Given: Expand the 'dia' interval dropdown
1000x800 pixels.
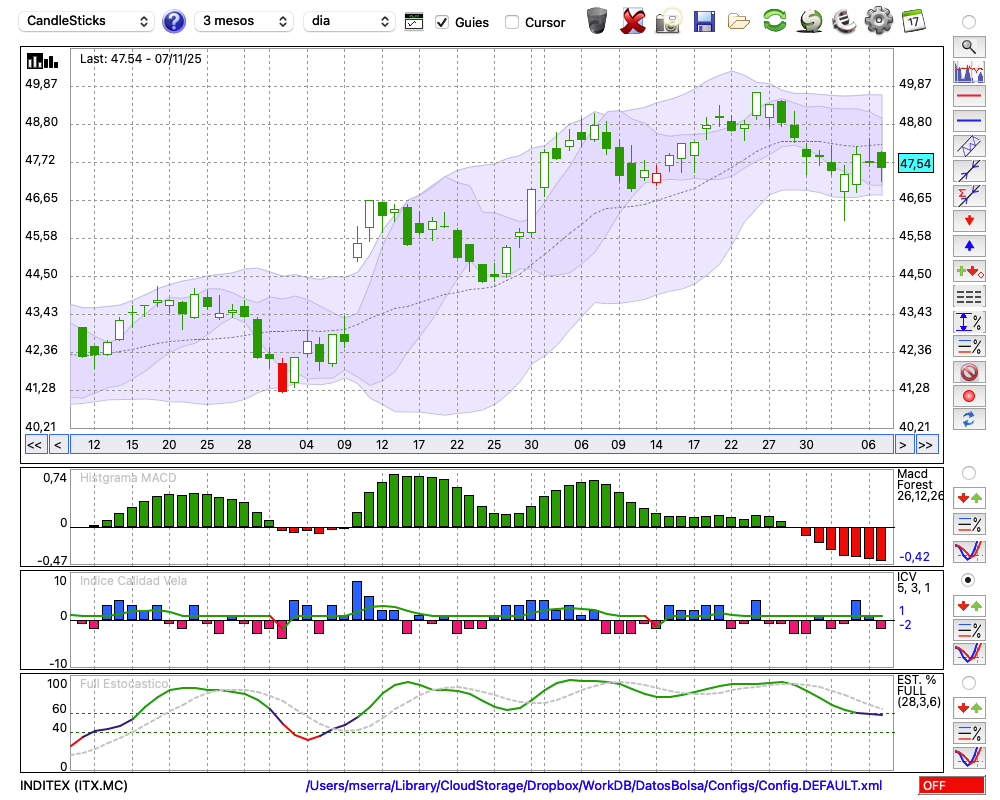Looking at the screenshot, I should 349,21.
